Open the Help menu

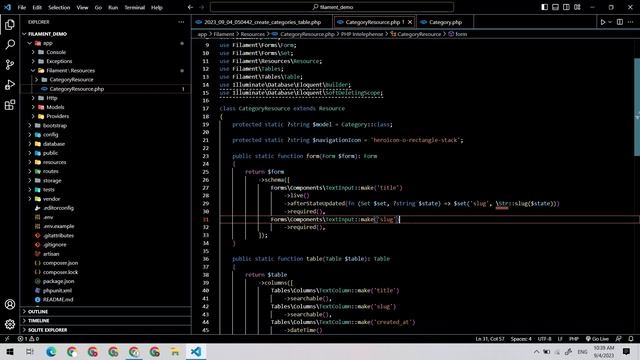point(157,7)
